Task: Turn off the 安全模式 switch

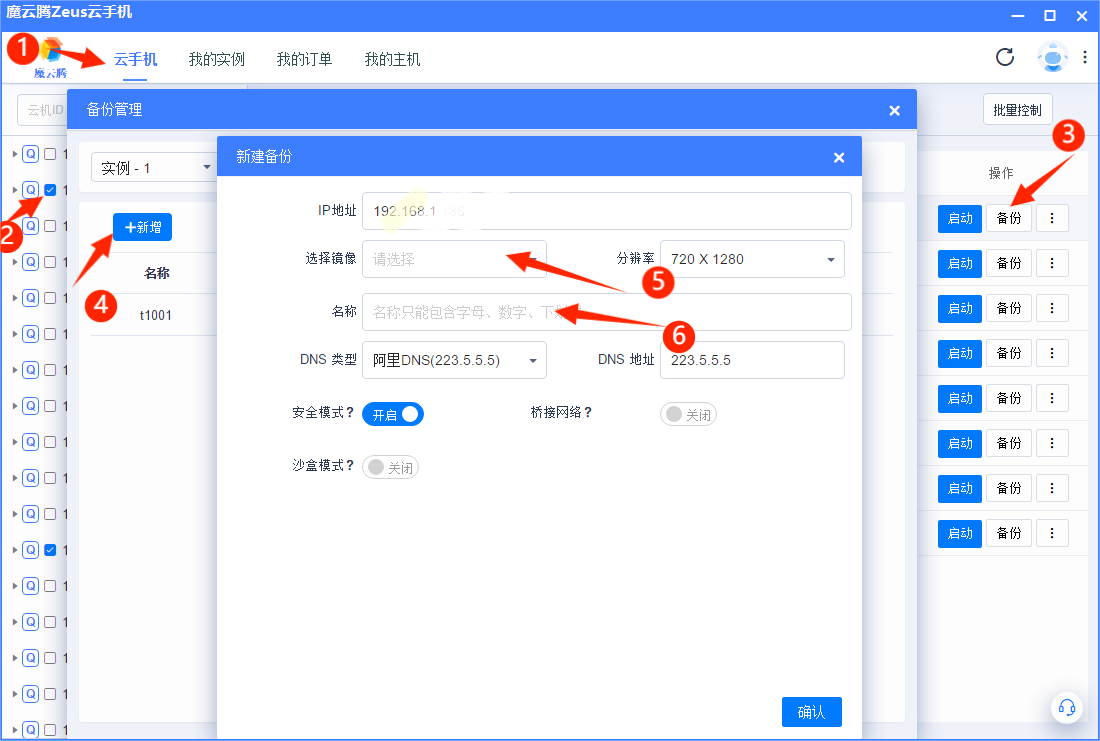Action: click(393, 414)
